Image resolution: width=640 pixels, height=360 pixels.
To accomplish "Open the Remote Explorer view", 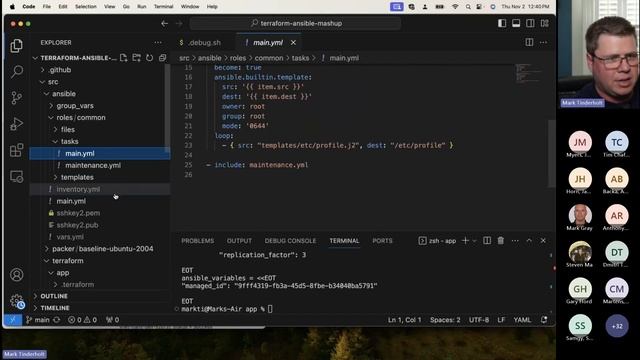I will (x=16, y=176).
